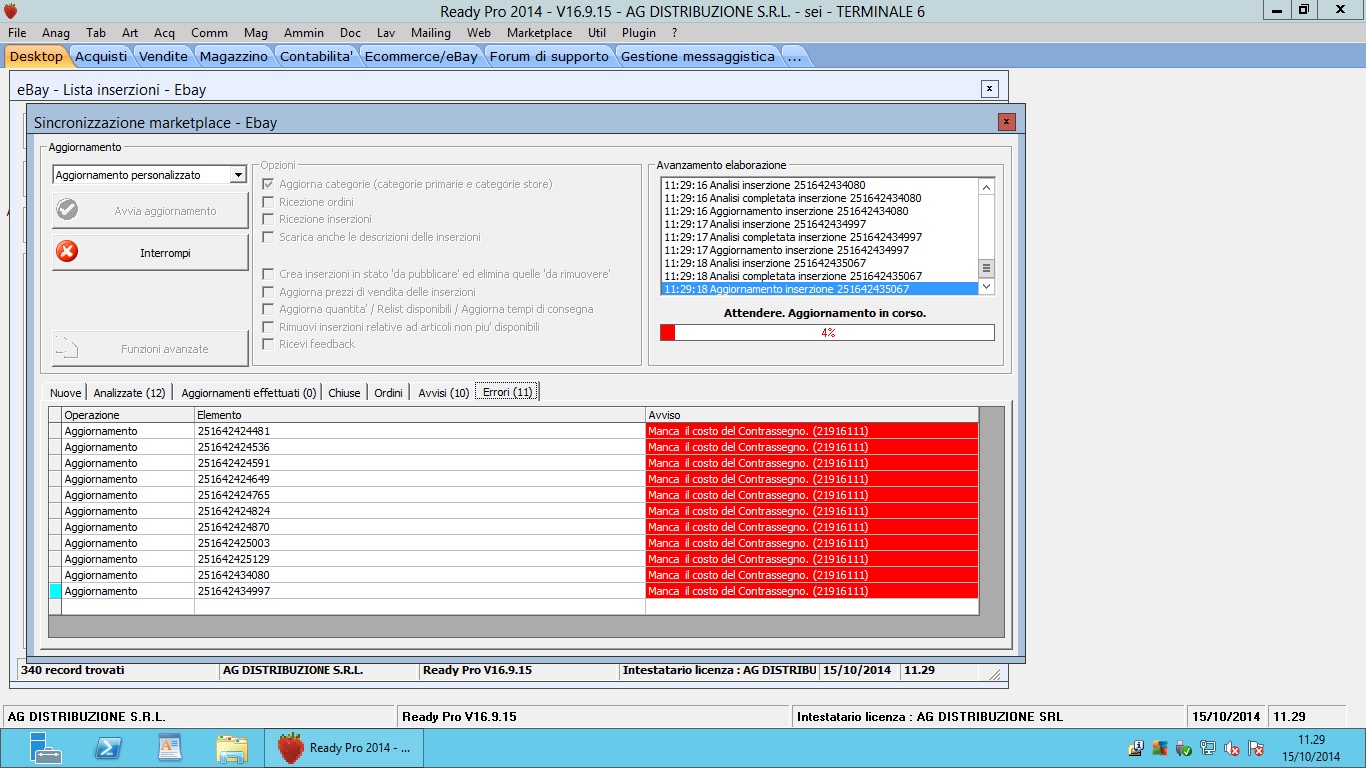Image resolution: width=1366 pixels, height=768 pixels.
Task: Click the muted speaker volume tray icon
Action: [x=1233, y=748]
